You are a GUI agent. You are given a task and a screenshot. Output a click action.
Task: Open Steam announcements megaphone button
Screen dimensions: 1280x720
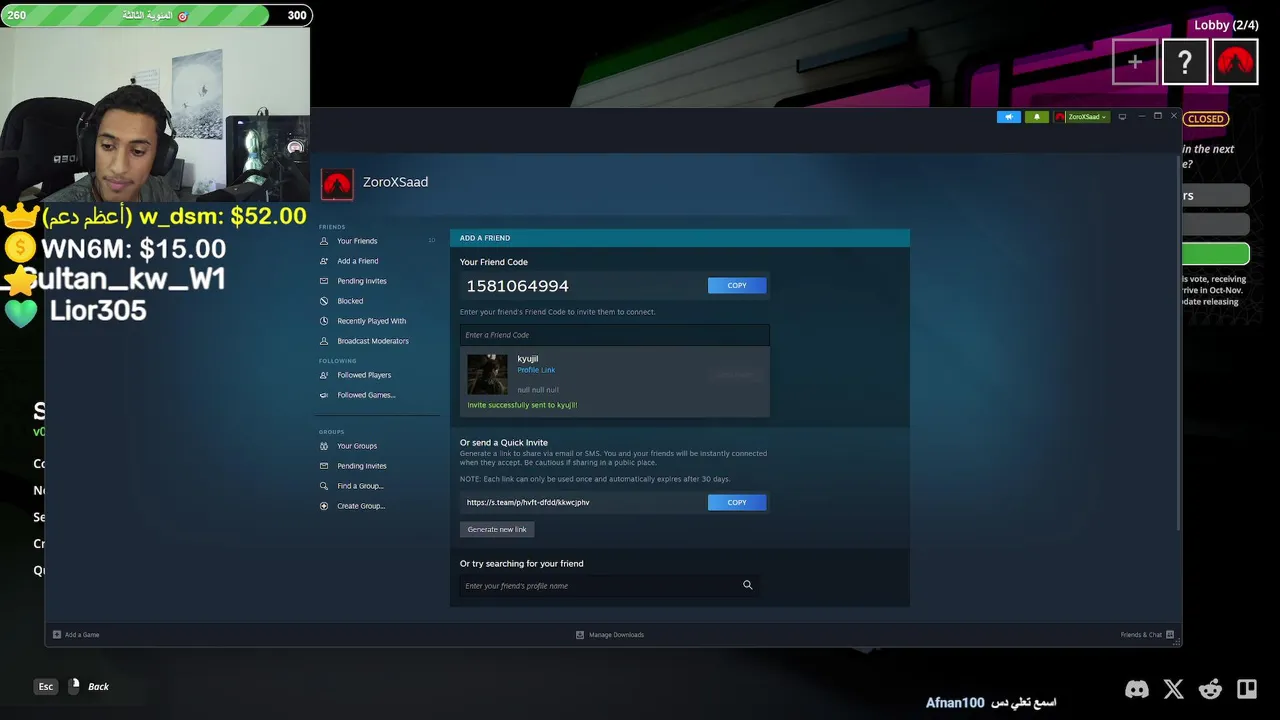click(1008, 117)
